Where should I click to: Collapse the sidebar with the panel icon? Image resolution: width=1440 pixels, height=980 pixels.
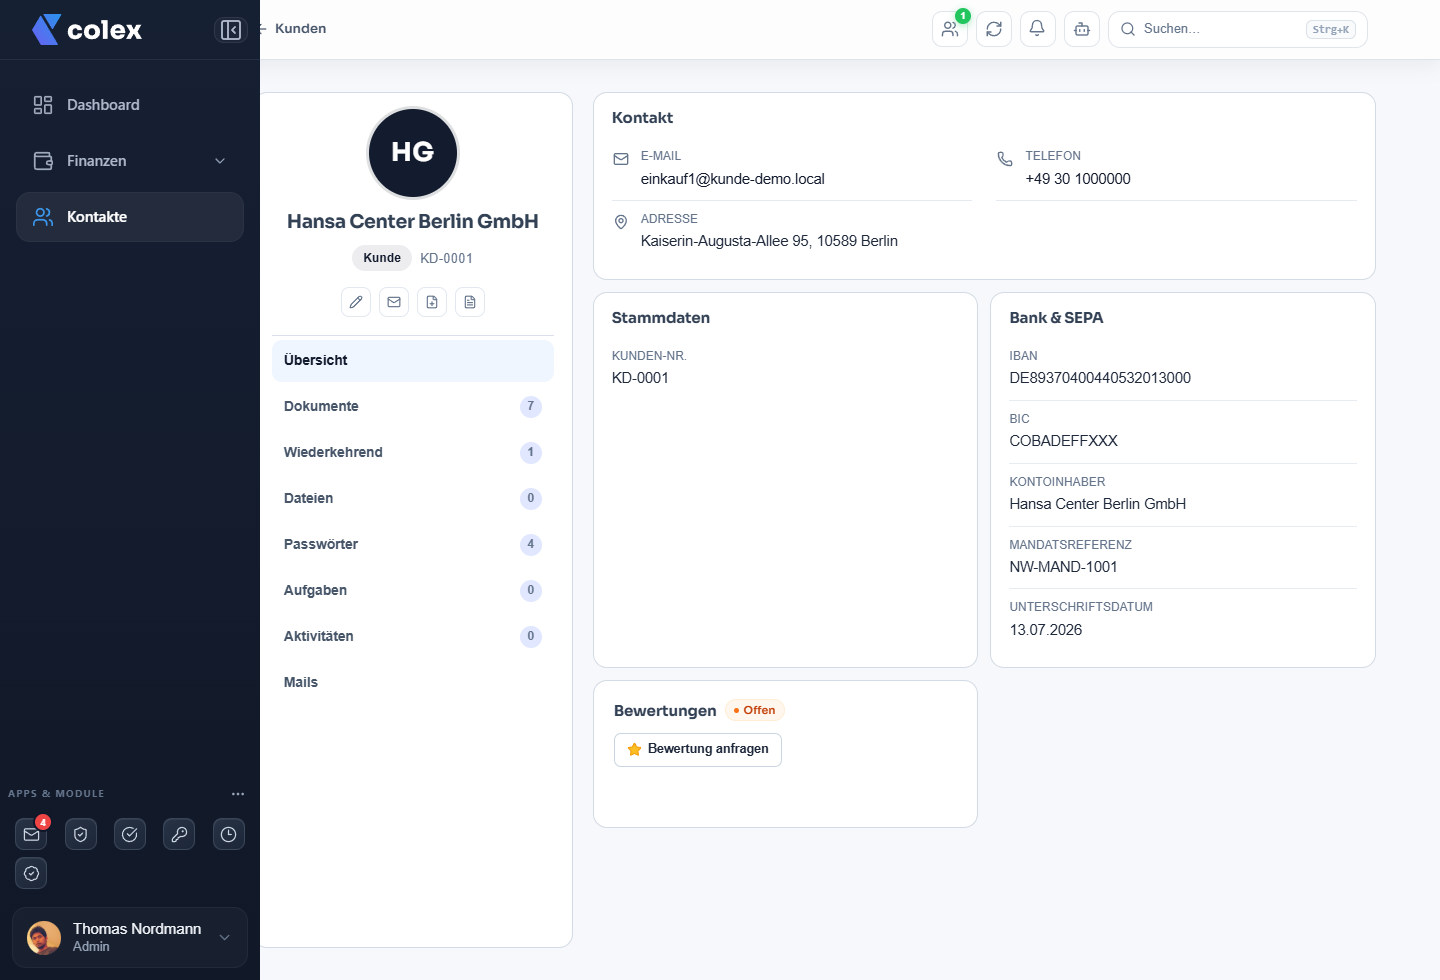pyautogui.click(x=231, y=30)
